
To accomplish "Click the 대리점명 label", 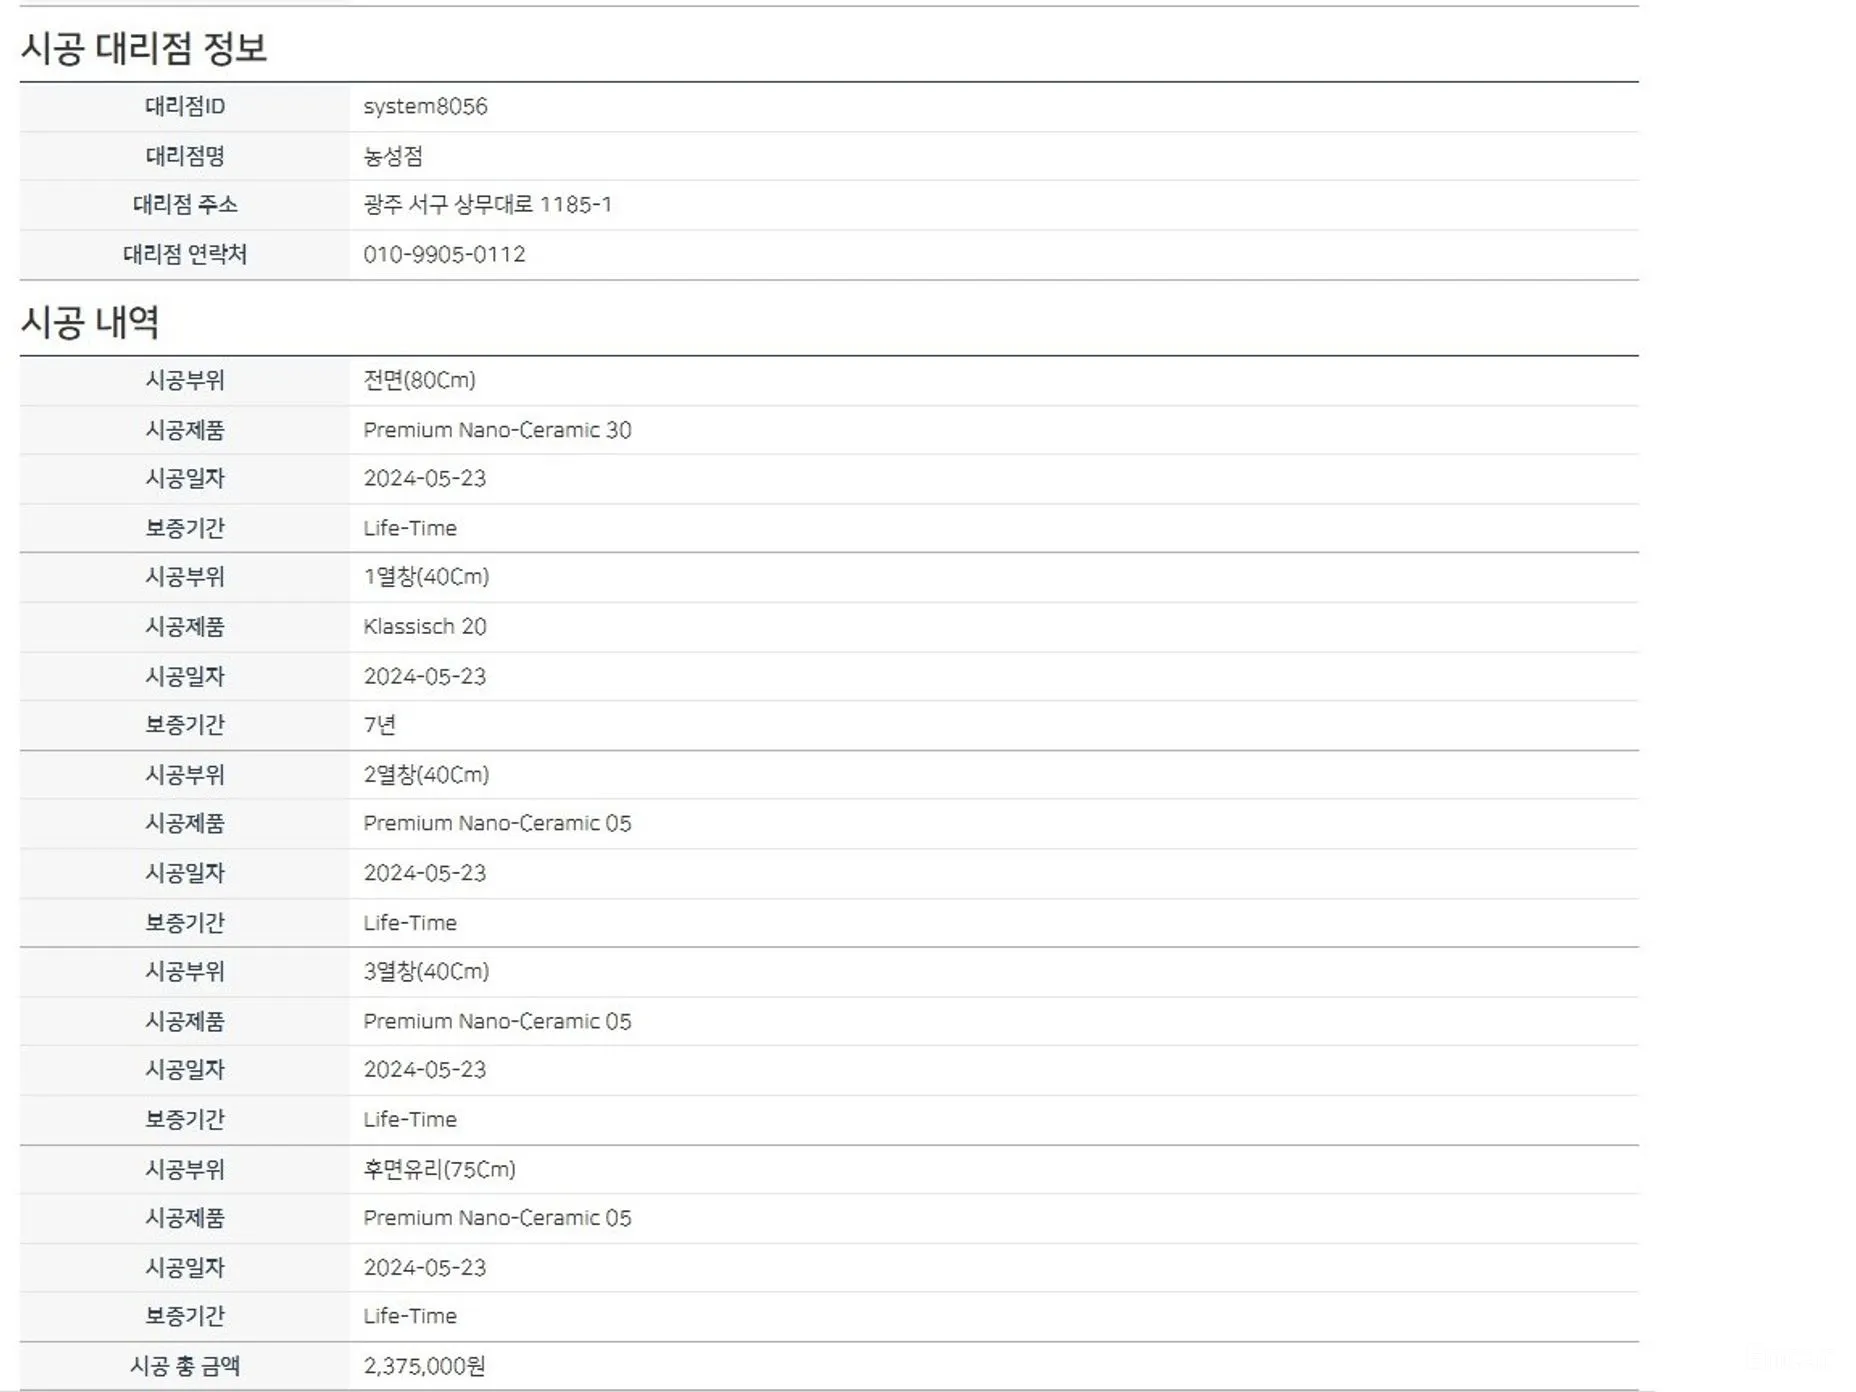I will [185, 156].
